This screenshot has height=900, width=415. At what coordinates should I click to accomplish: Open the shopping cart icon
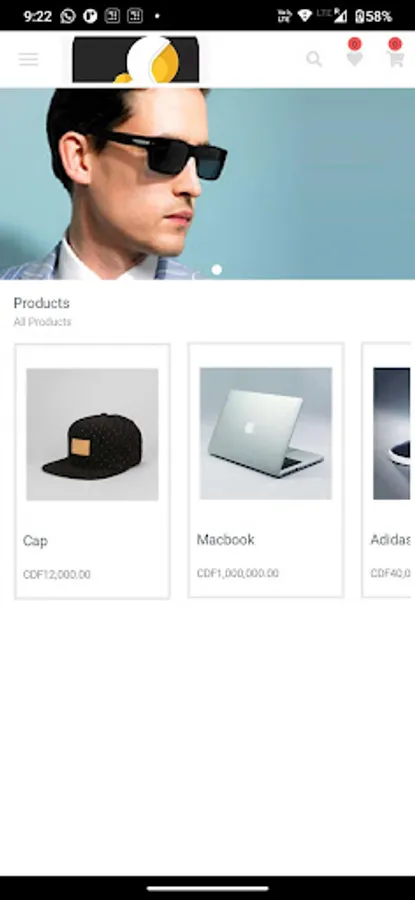[395, 59]
